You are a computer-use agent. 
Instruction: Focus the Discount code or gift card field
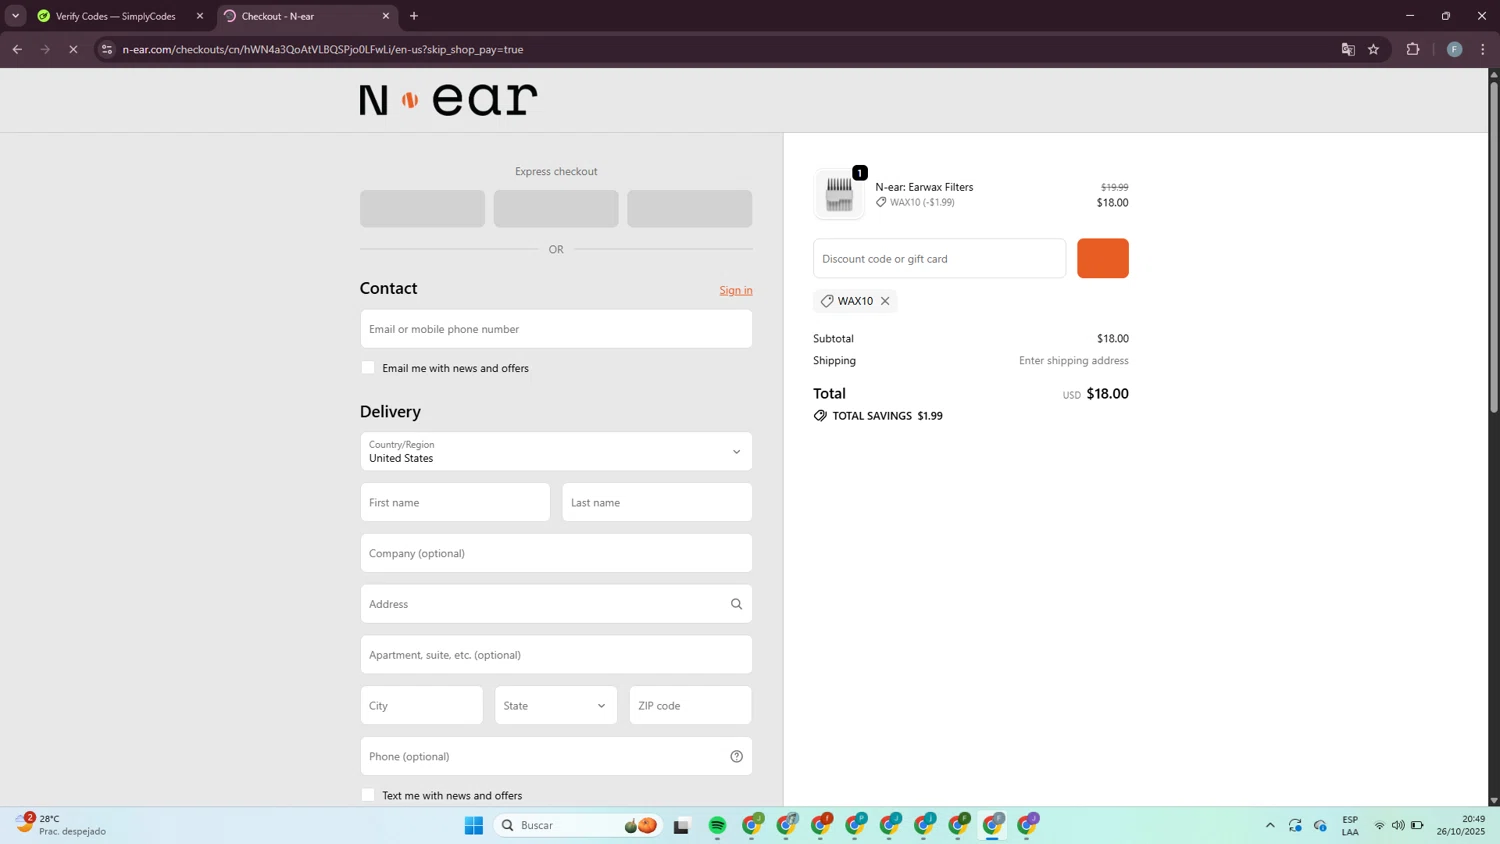[x=940, y=258]
